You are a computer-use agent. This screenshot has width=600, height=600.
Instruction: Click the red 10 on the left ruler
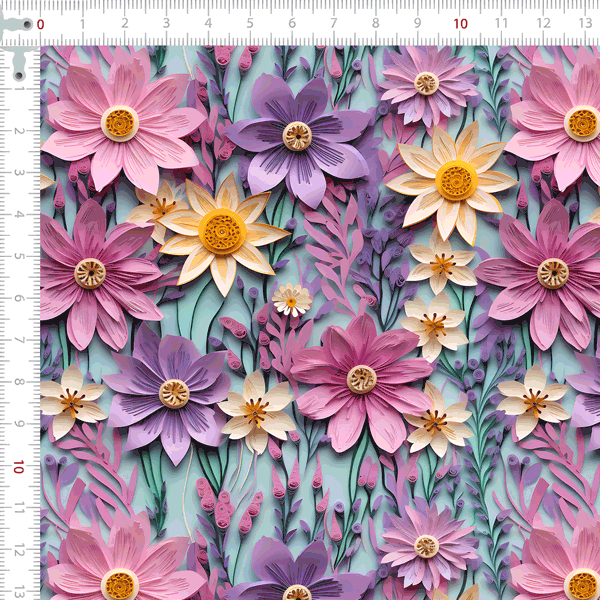coord(18,467)
